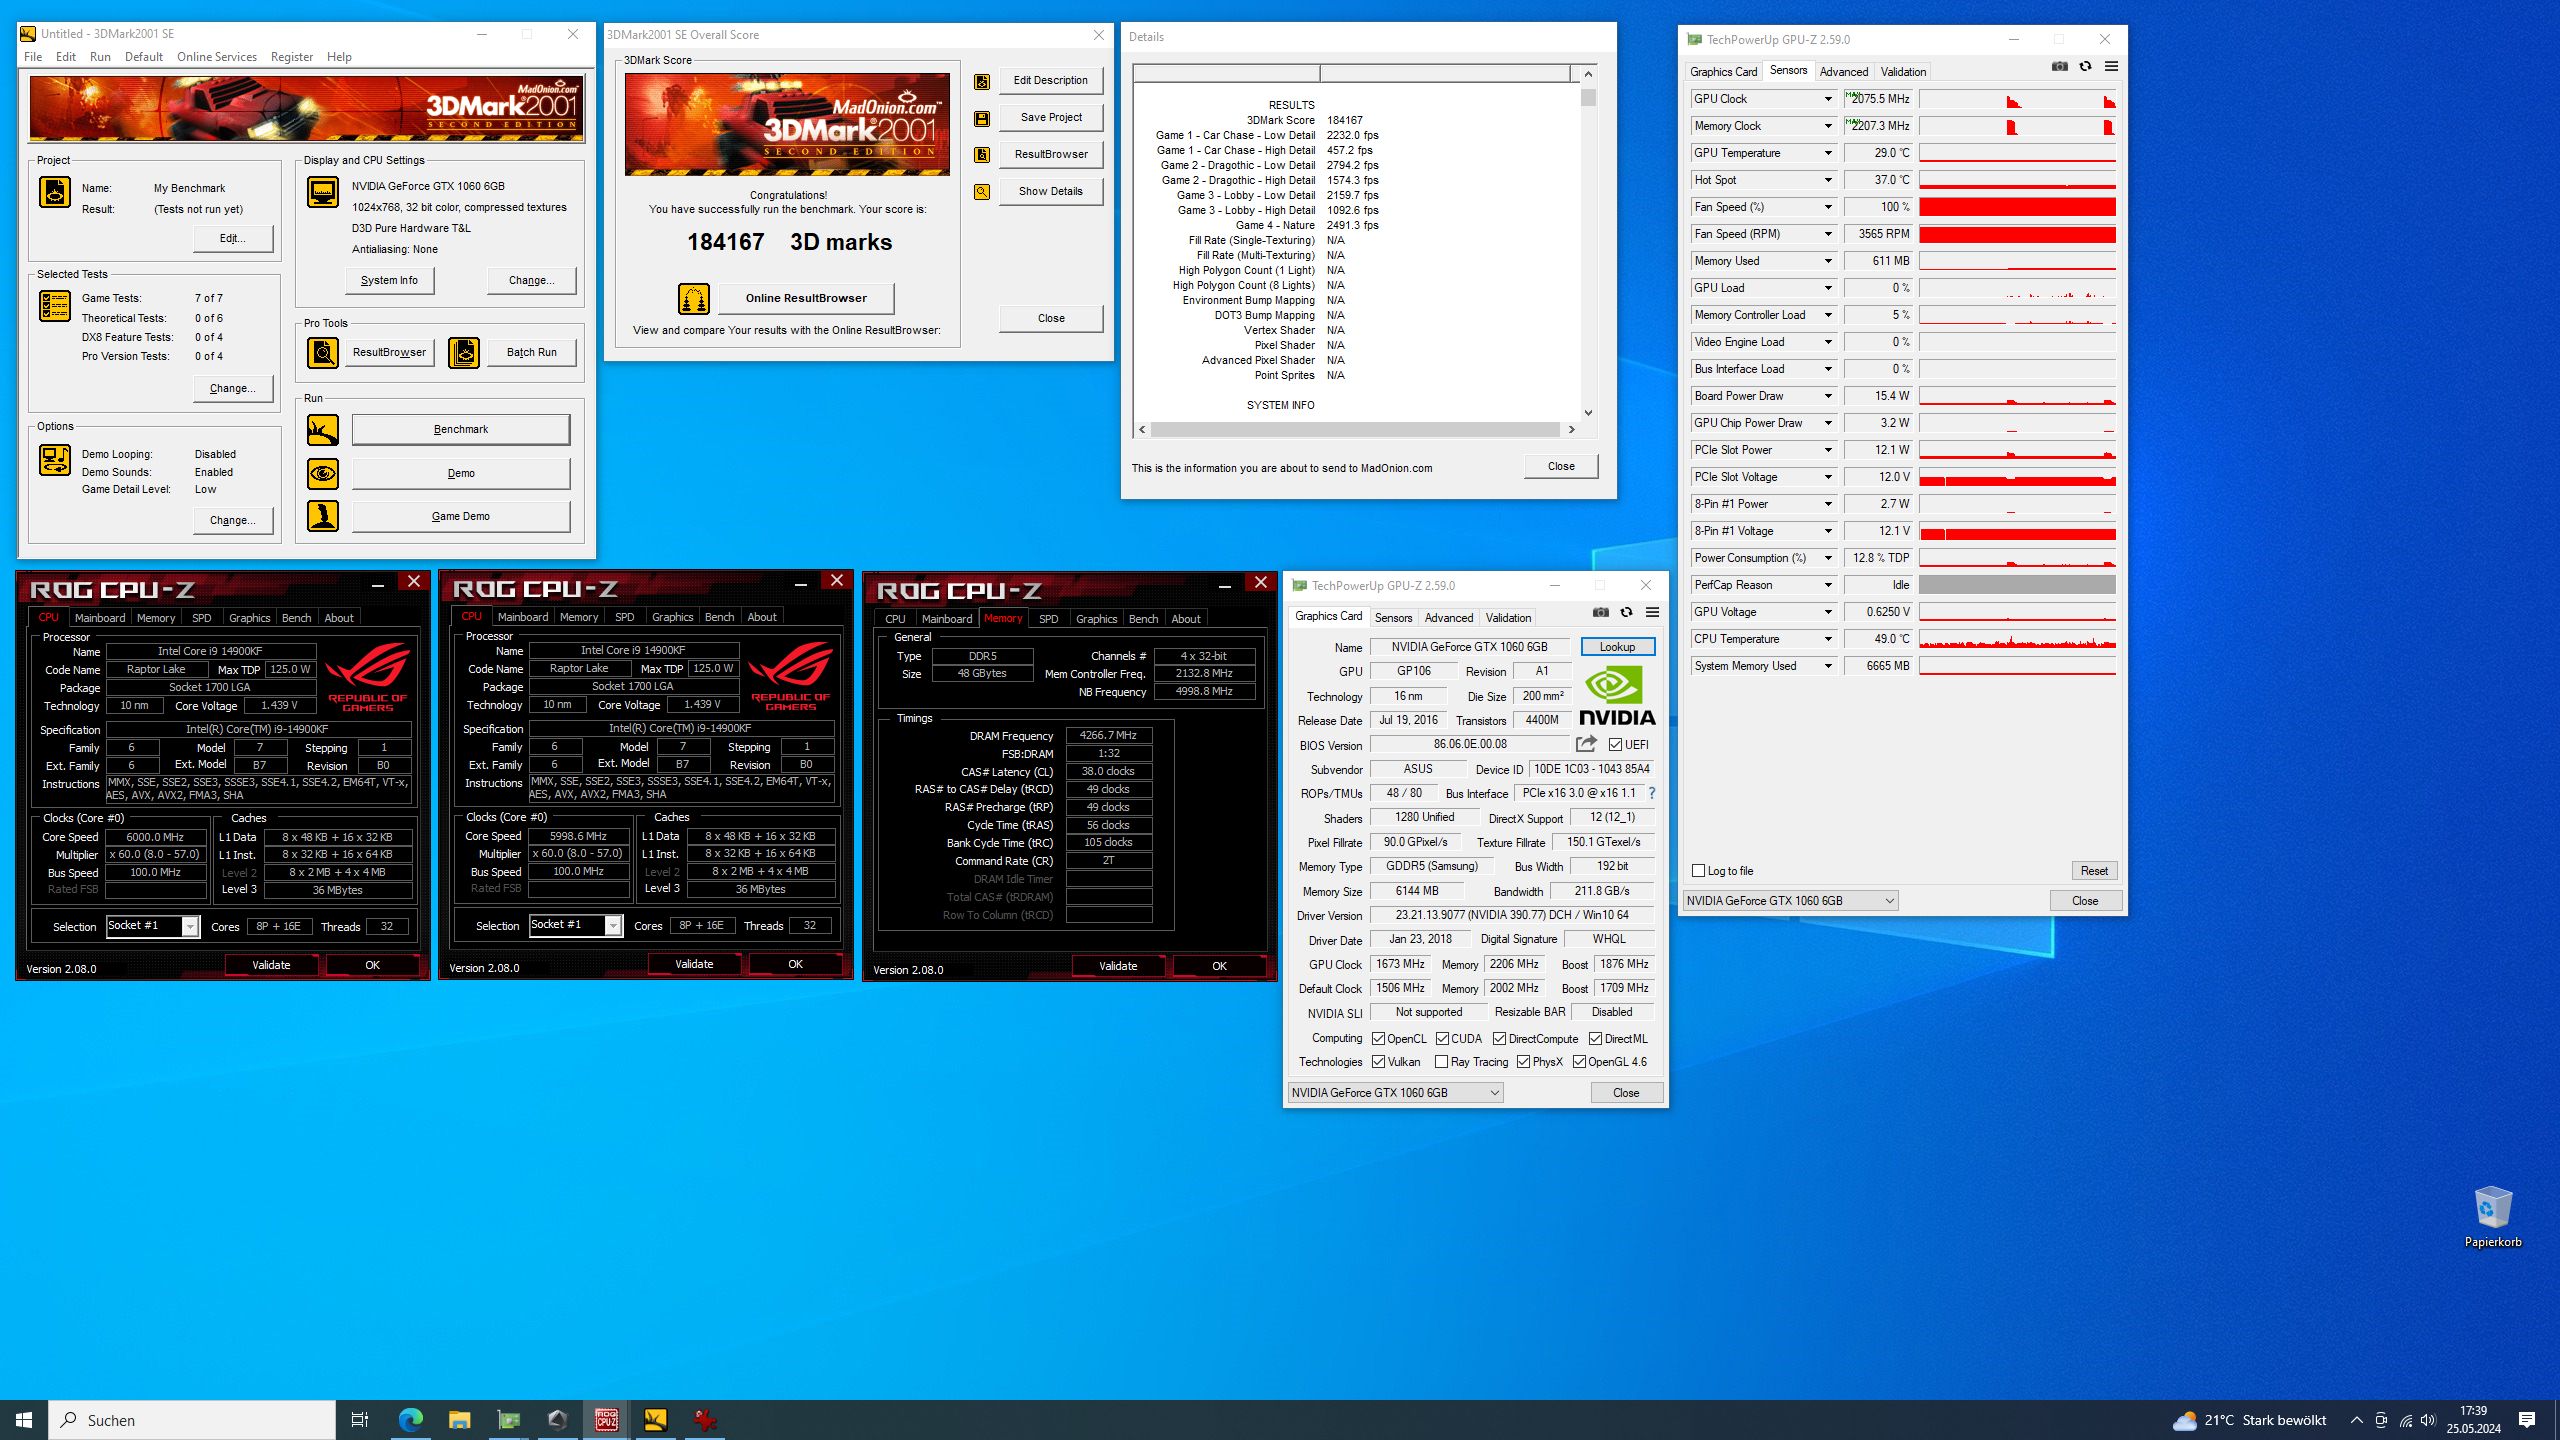Click the Suchen taskbar search field
Image resolution: width=2560 pixels, height=1440 pixels.
click(x=192, y=1420)
